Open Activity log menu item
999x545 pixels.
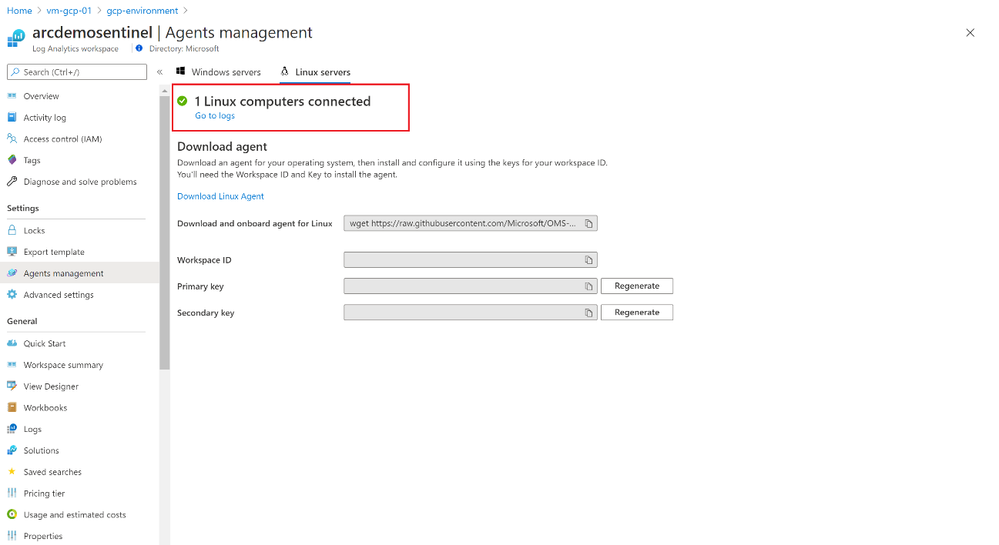tap(45, 118)
